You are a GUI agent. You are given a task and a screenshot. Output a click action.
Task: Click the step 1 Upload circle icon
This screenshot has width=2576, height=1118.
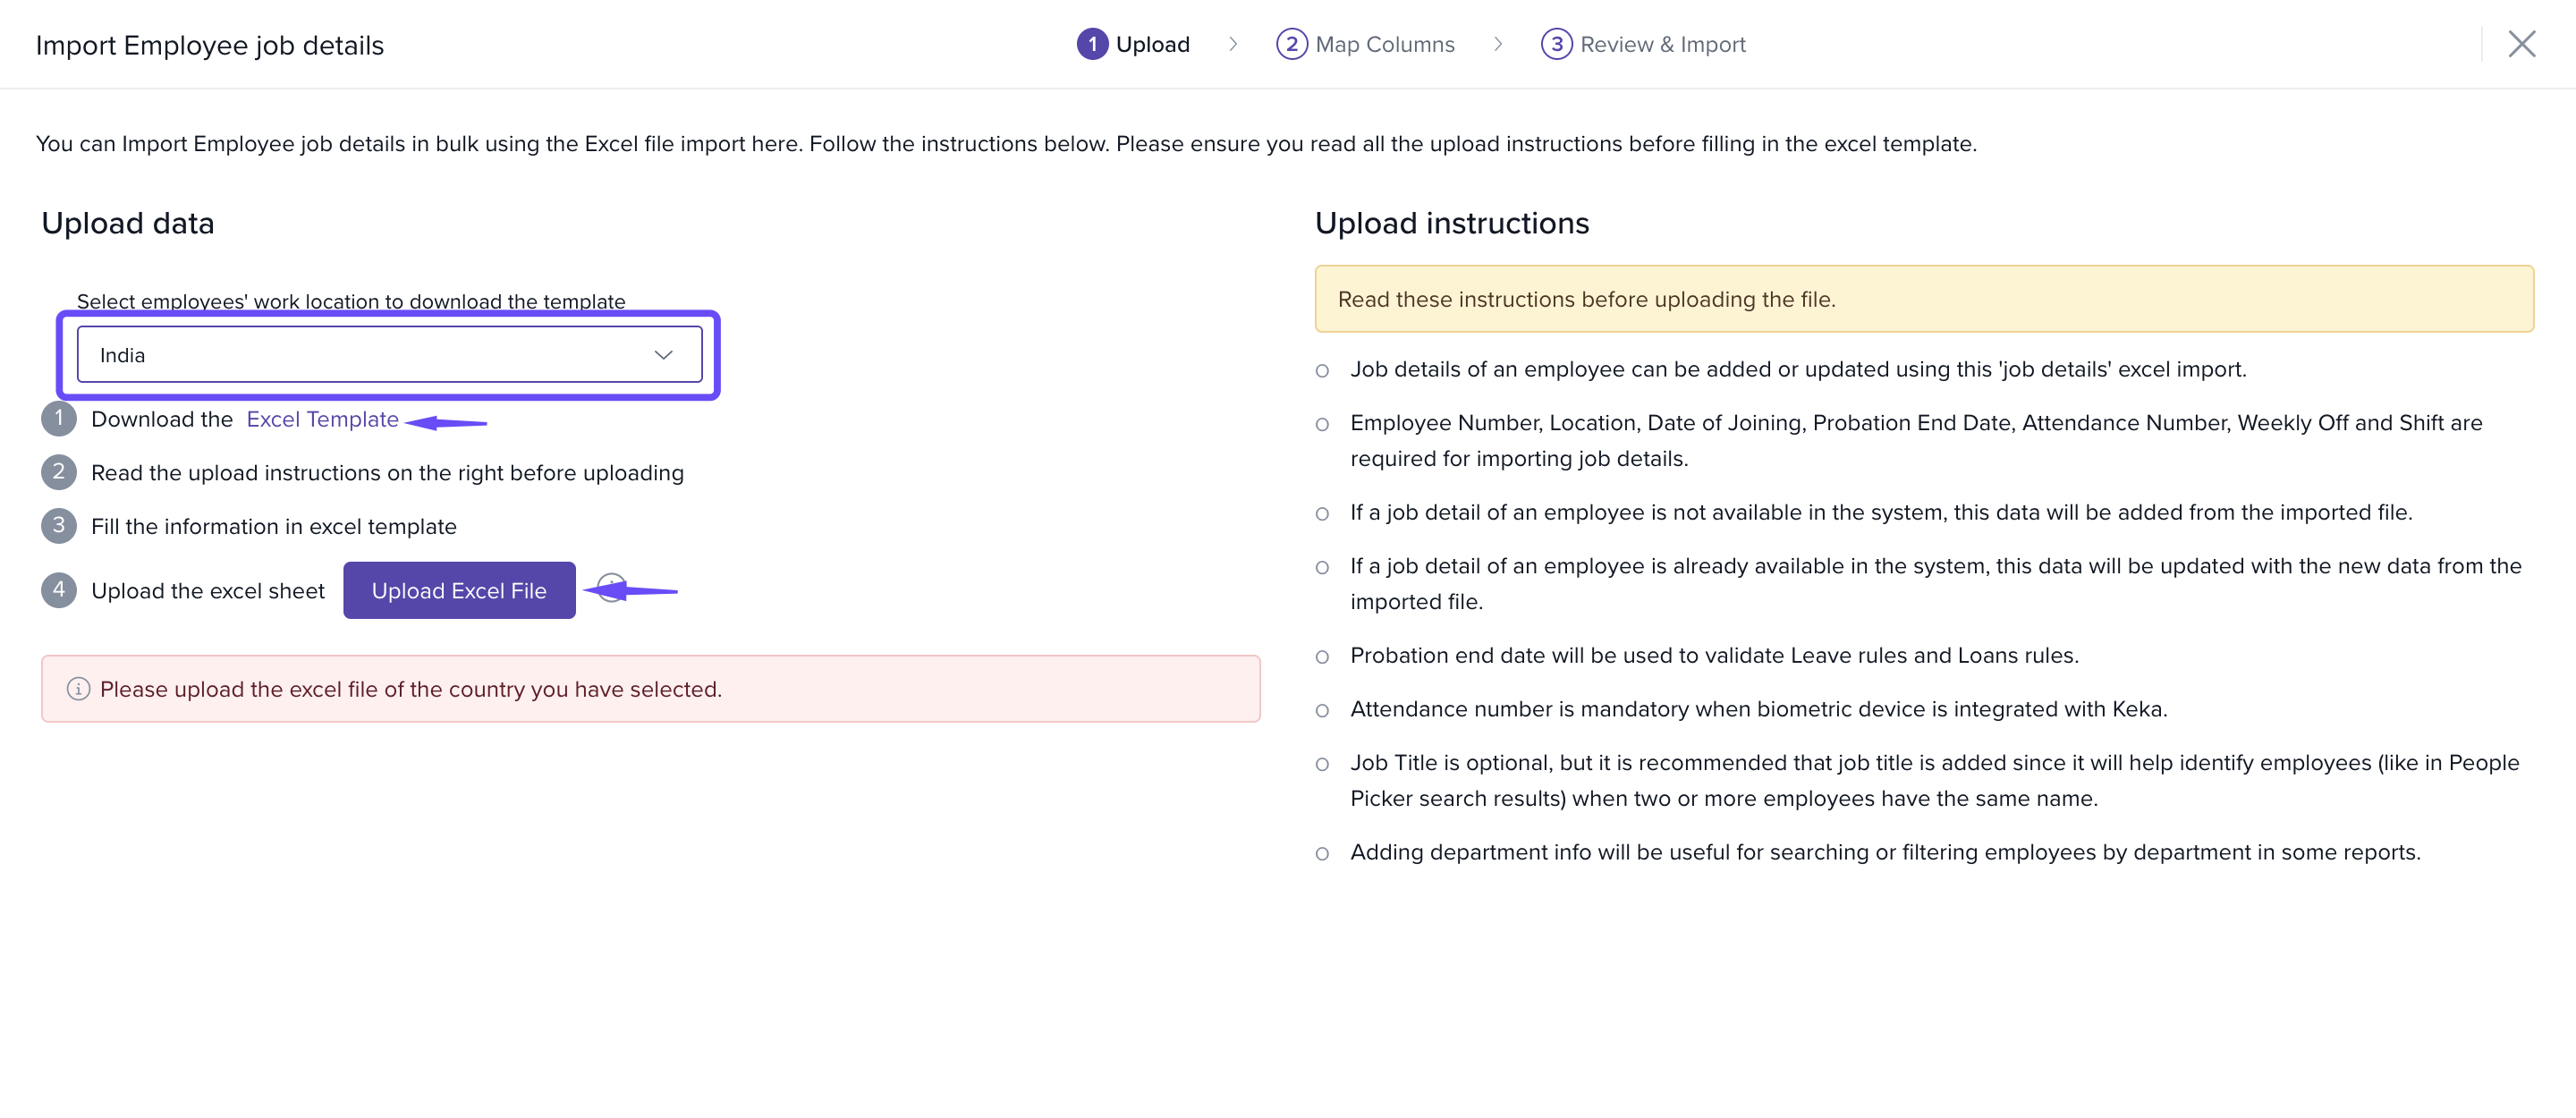(1092, 44)
